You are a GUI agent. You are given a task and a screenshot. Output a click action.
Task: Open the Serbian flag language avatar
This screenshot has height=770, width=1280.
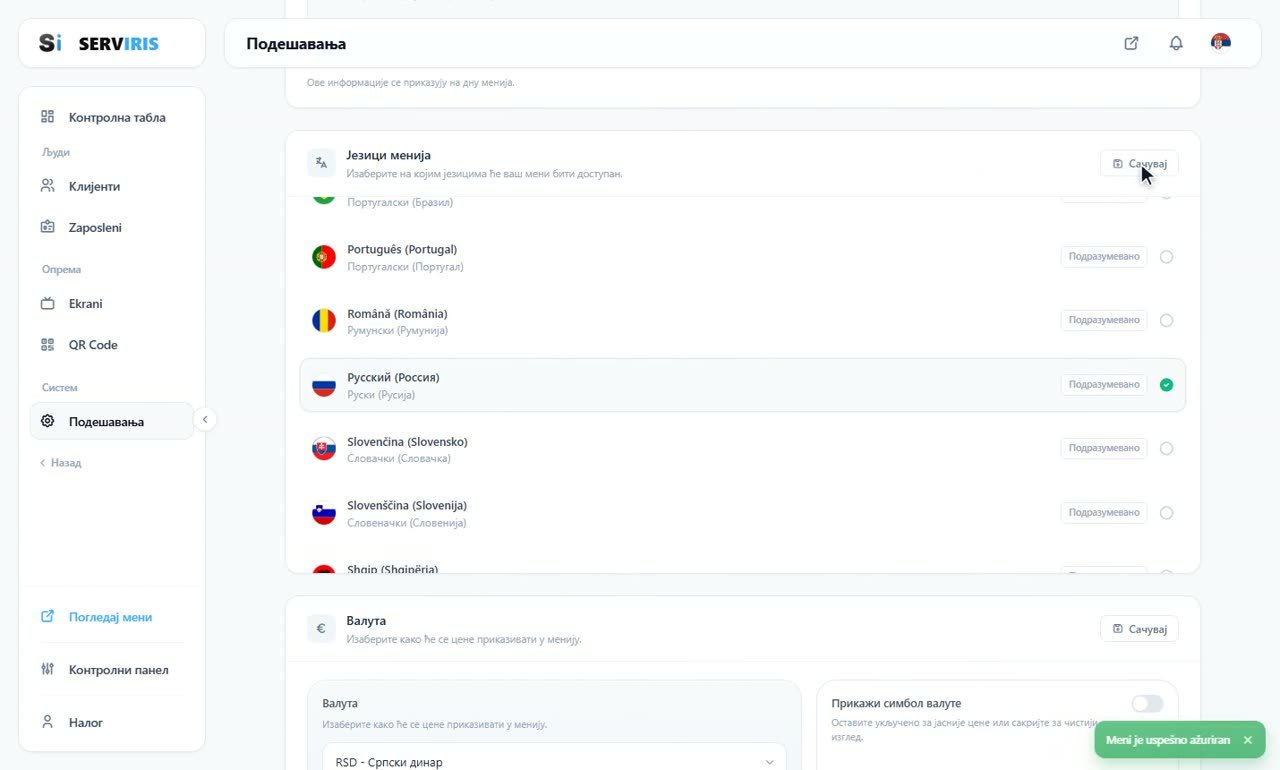click(1220, 42)
